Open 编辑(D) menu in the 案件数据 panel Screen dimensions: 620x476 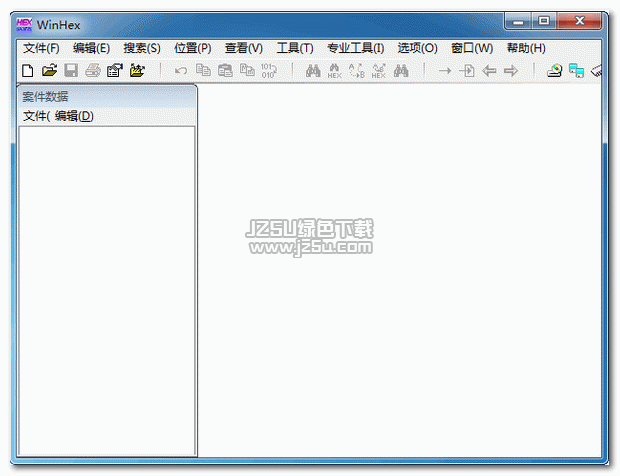click(74, 116)
